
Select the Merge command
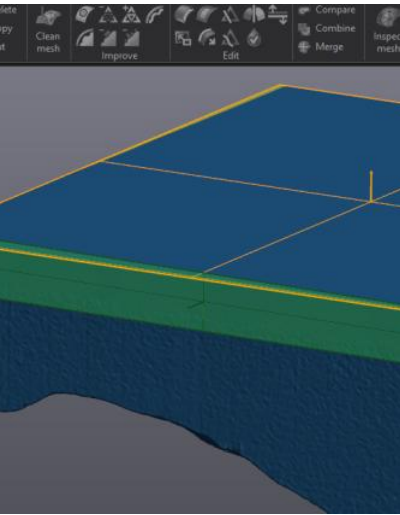click(321, 47)
